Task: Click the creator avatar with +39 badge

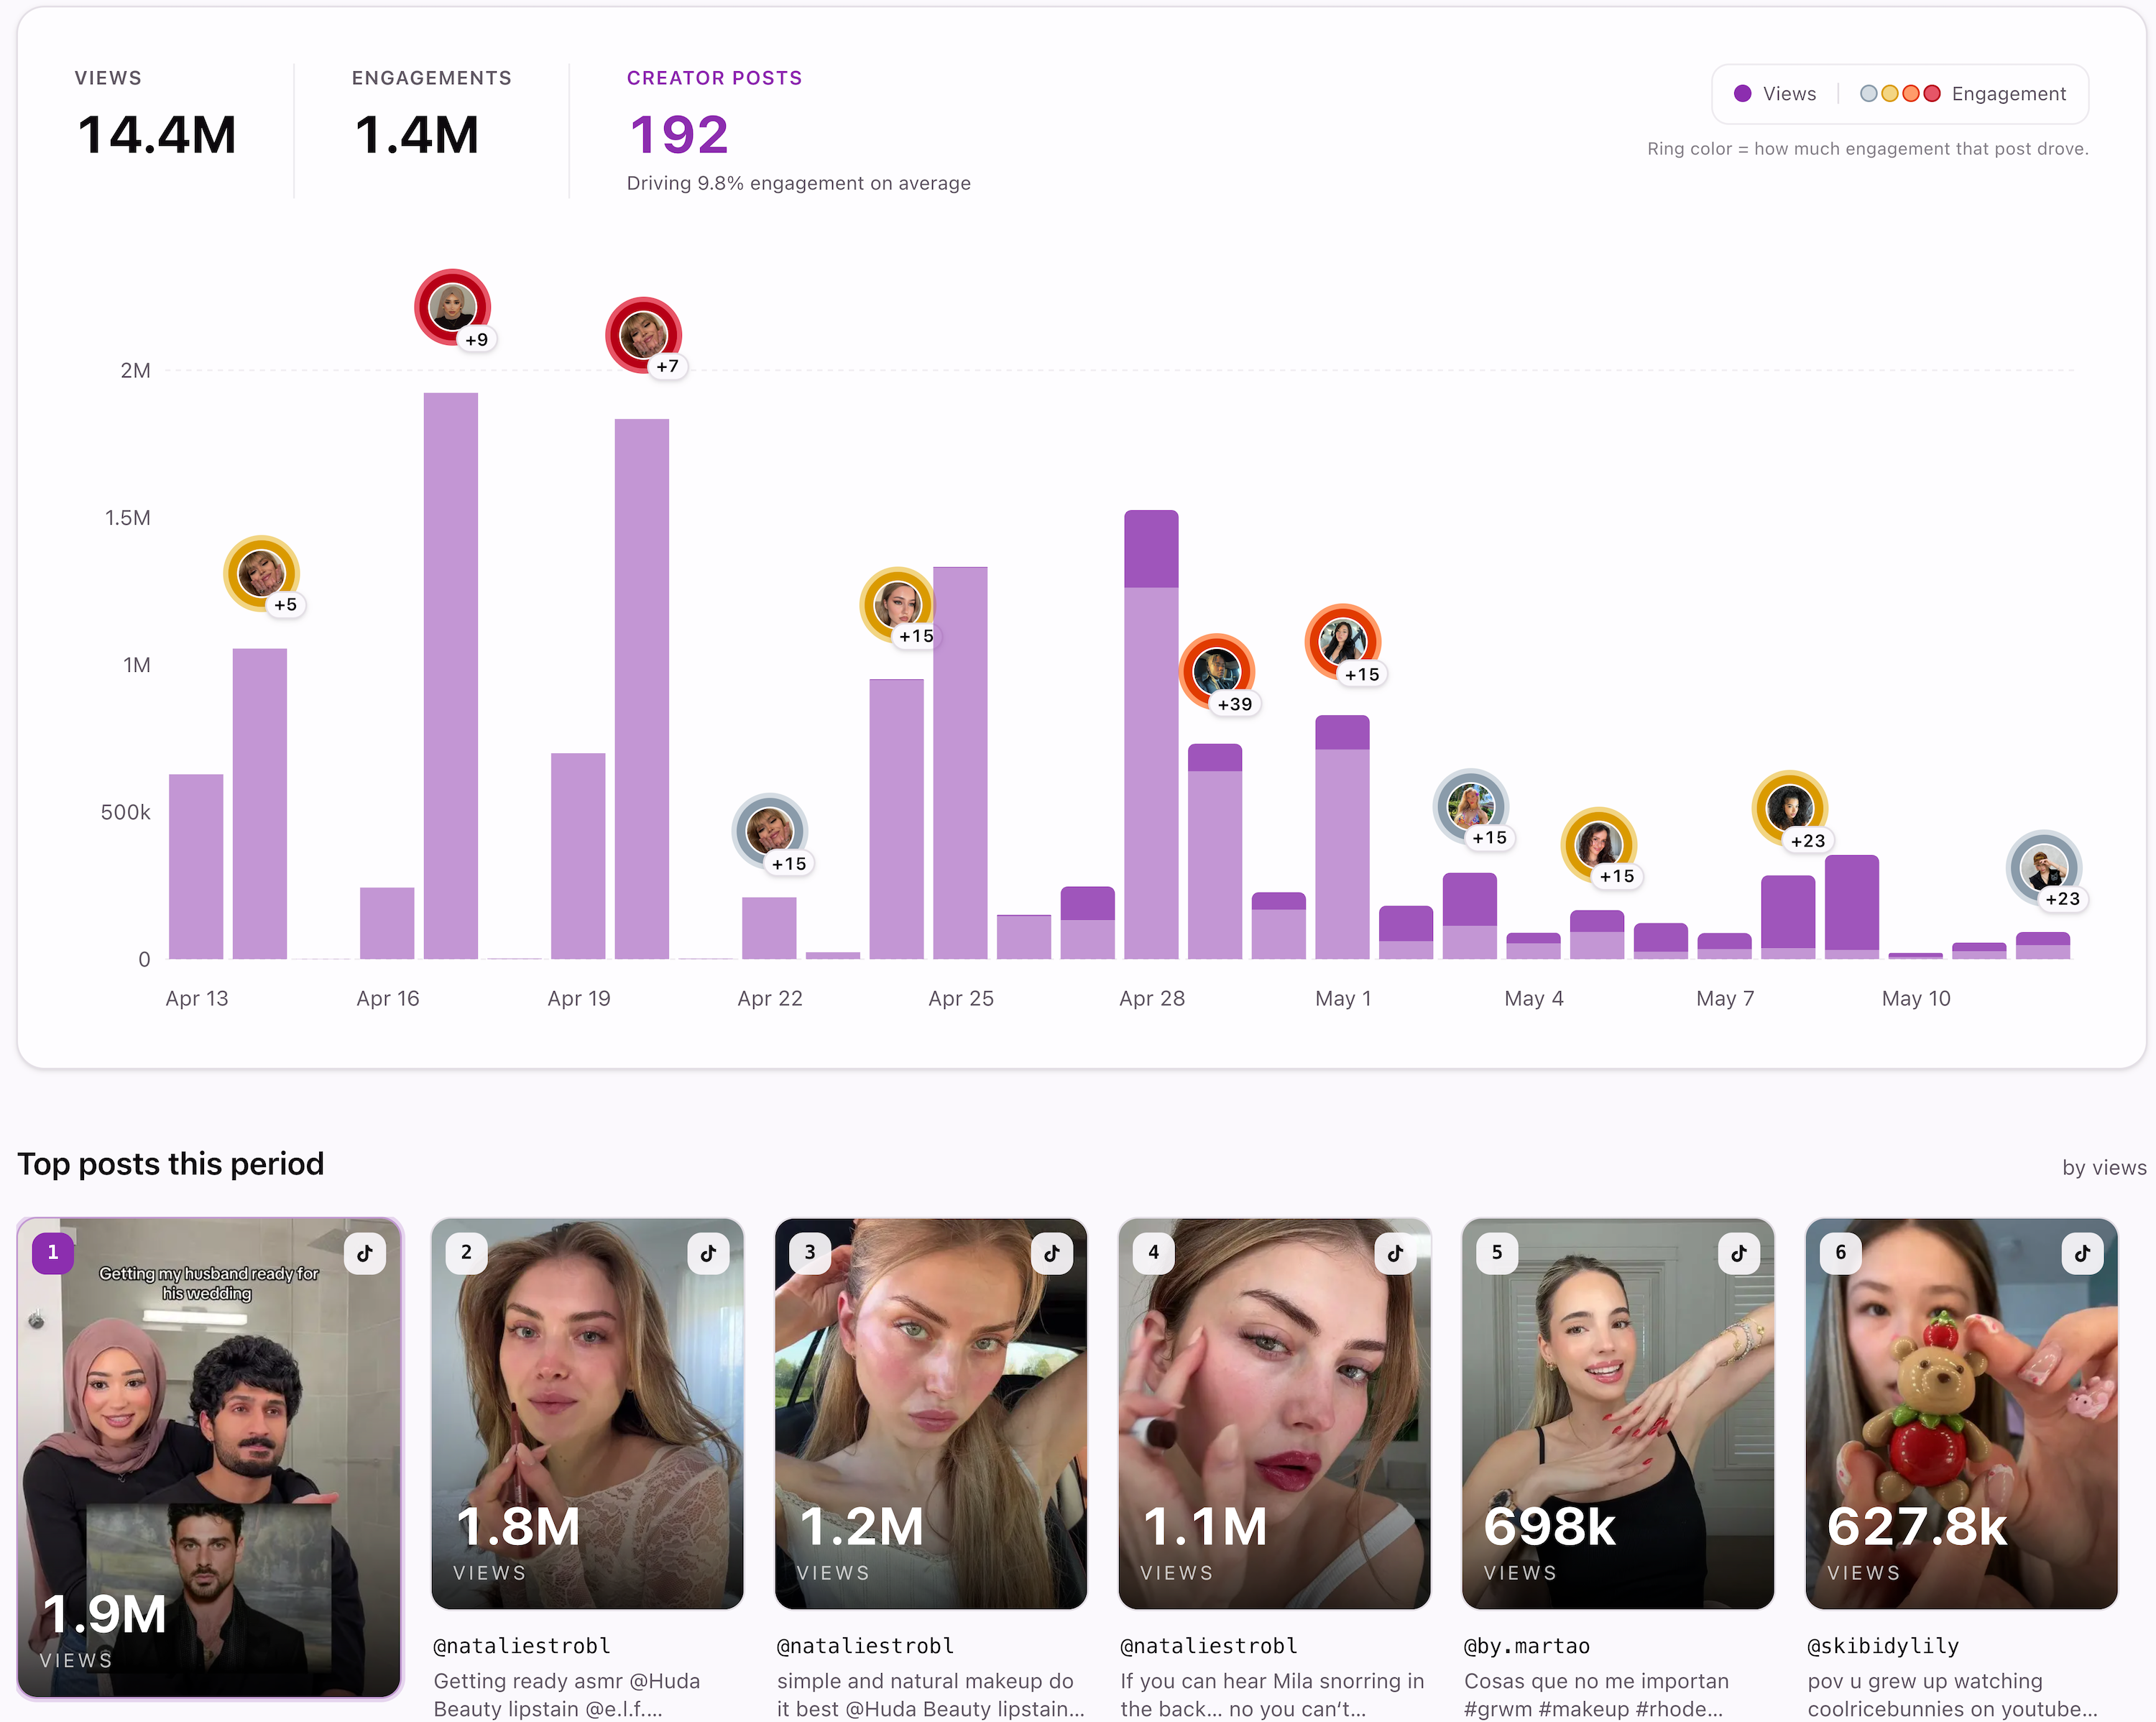Action: 1216,671
